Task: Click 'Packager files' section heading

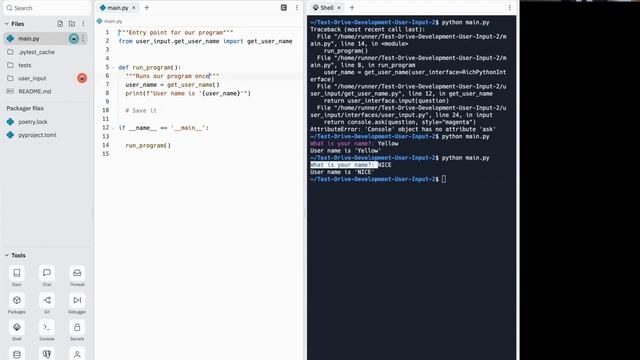Action: 25,108
